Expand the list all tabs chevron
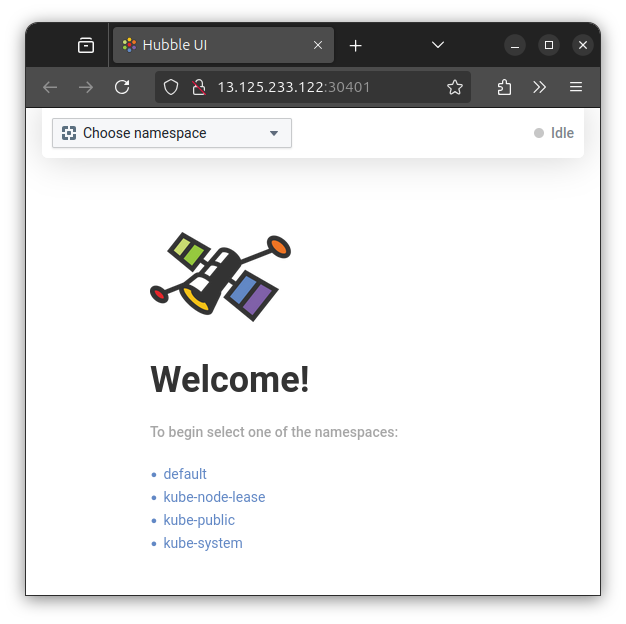The height and width of the screenshot is (624, 626). tap(438, 45)
